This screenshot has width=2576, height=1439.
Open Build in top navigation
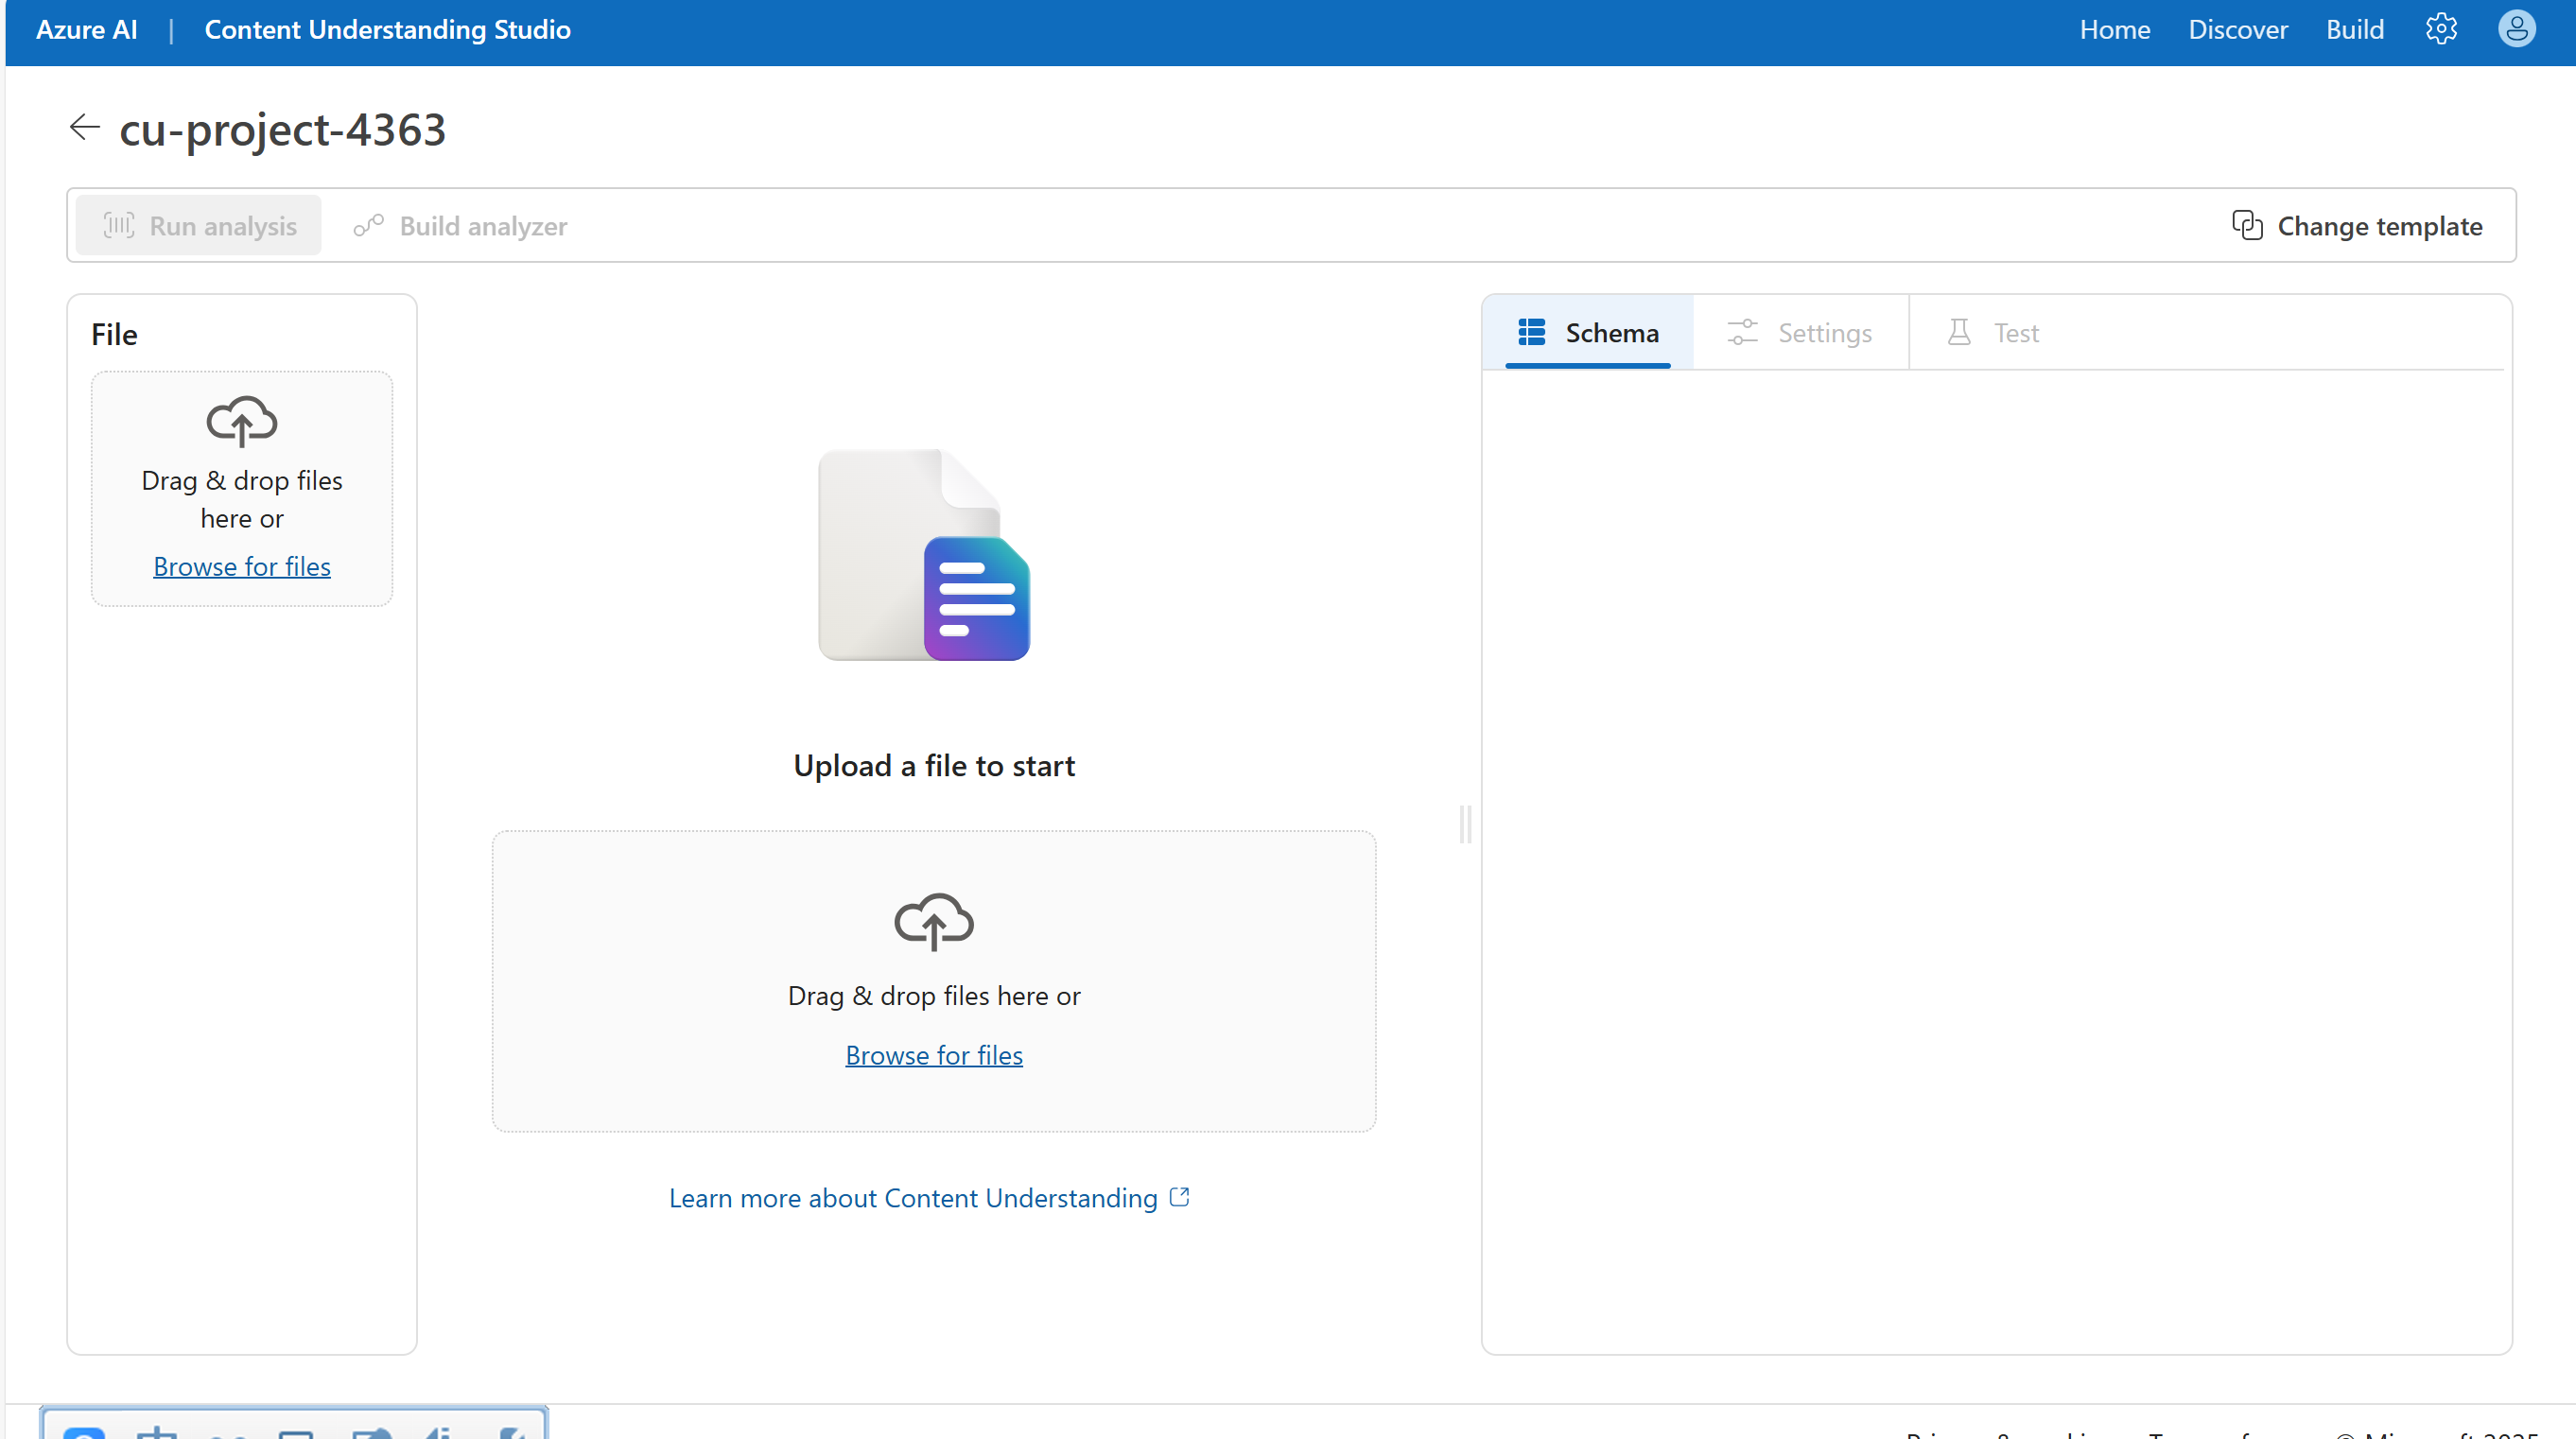[x=2354, y=29]
